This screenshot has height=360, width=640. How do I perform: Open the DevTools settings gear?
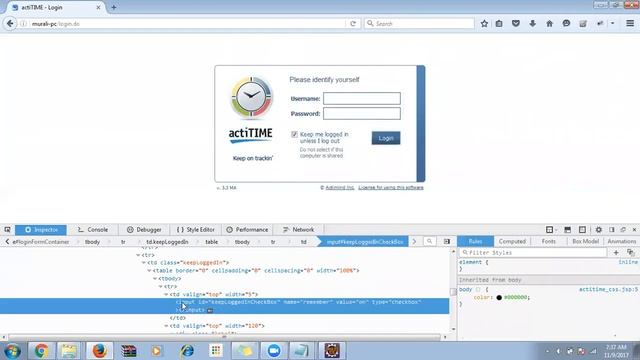pyautogui.click(x=598, y=230)
